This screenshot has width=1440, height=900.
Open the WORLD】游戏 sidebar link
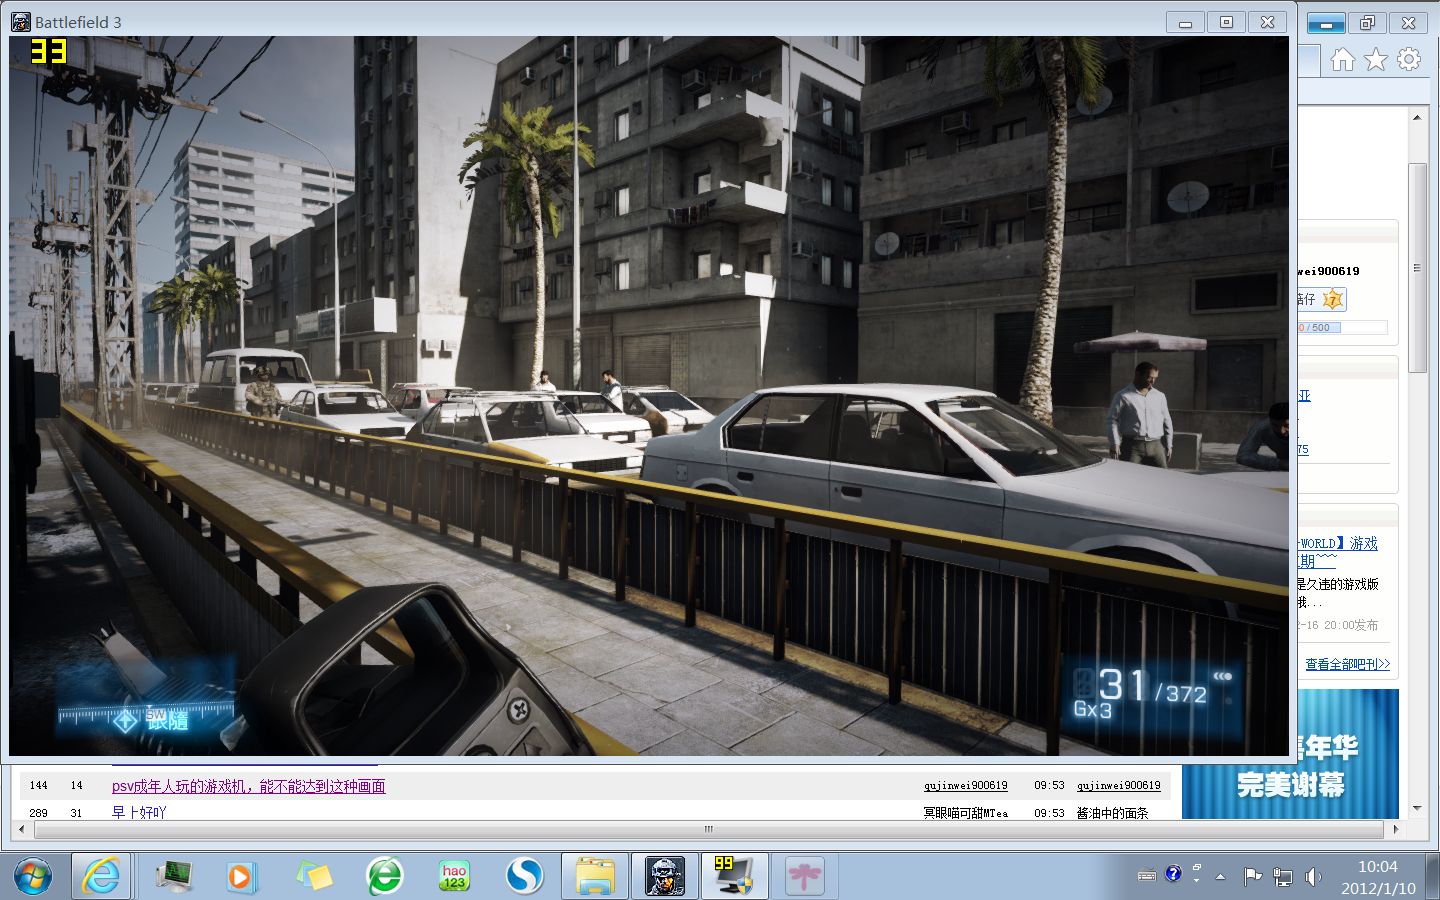click(x=1338, y=543)
